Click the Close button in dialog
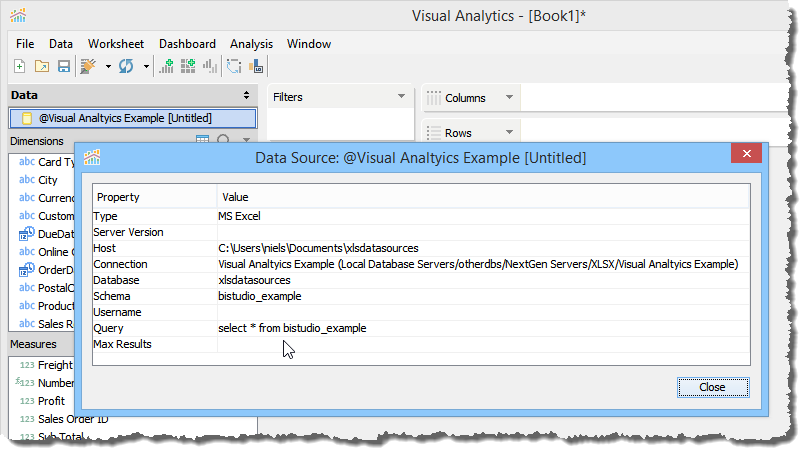 [x=712, y=387]
